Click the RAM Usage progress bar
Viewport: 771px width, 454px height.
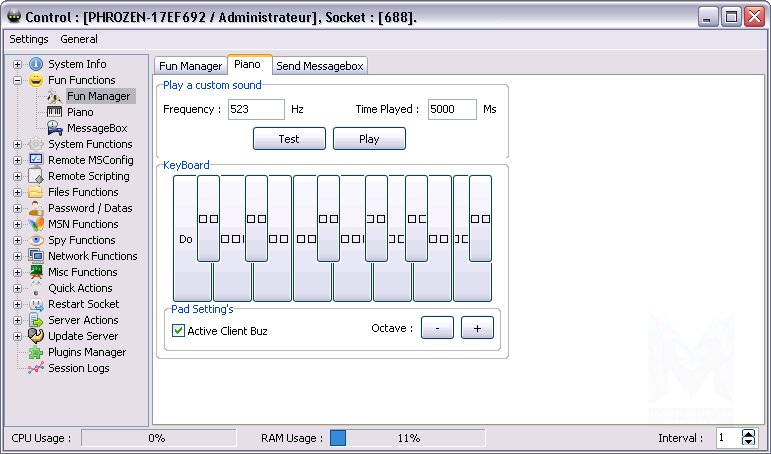407,438
